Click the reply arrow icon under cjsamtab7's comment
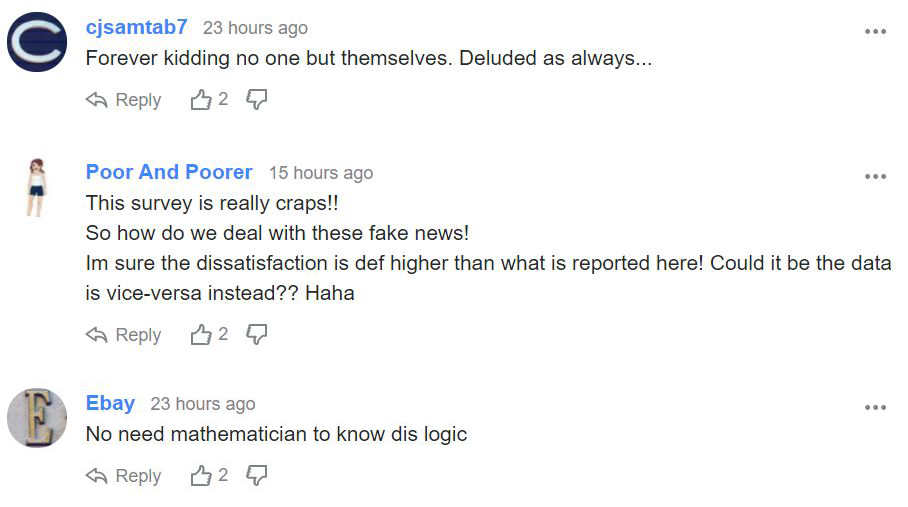 pos(97,100)
